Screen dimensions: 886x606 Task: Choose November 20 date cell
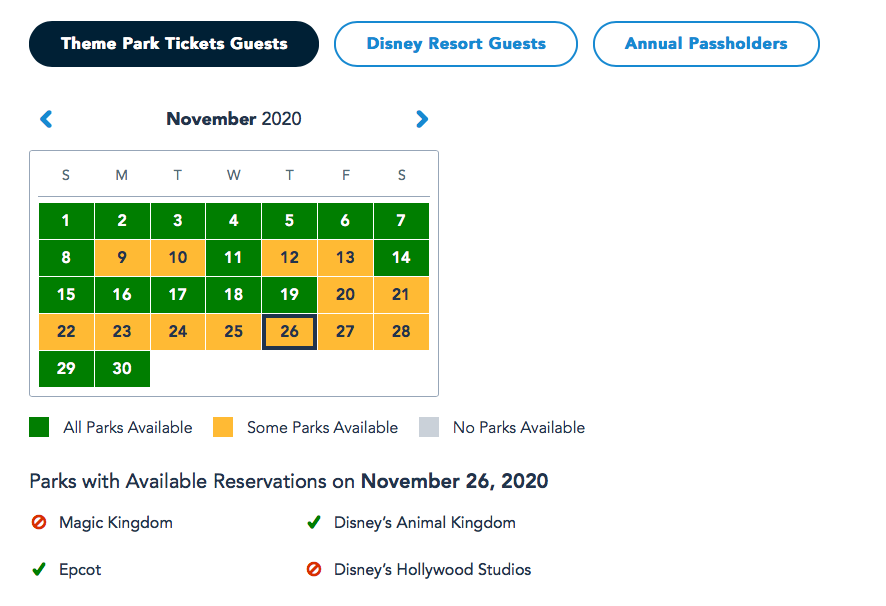coord(345,295)
